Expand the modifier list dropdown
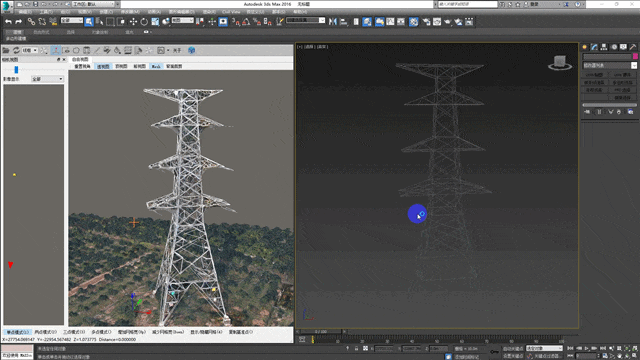This screenshot has height=360, width=640. [610, 65]
